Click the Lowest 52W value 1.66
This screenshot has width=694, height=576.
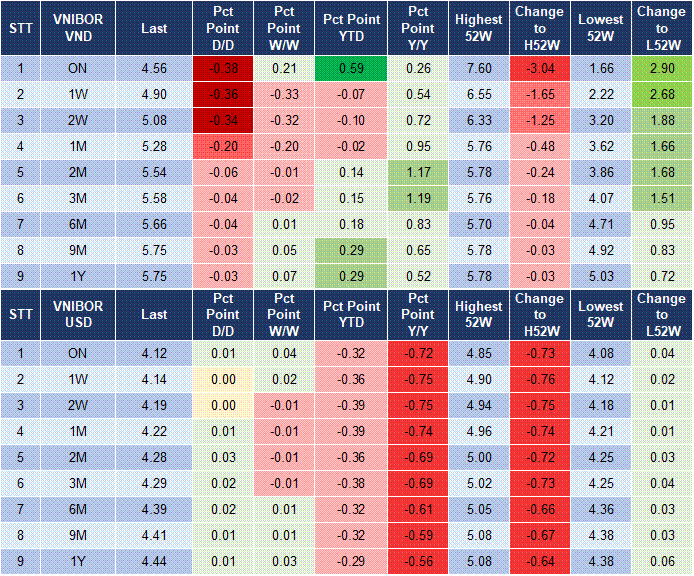tap(602, 69)
